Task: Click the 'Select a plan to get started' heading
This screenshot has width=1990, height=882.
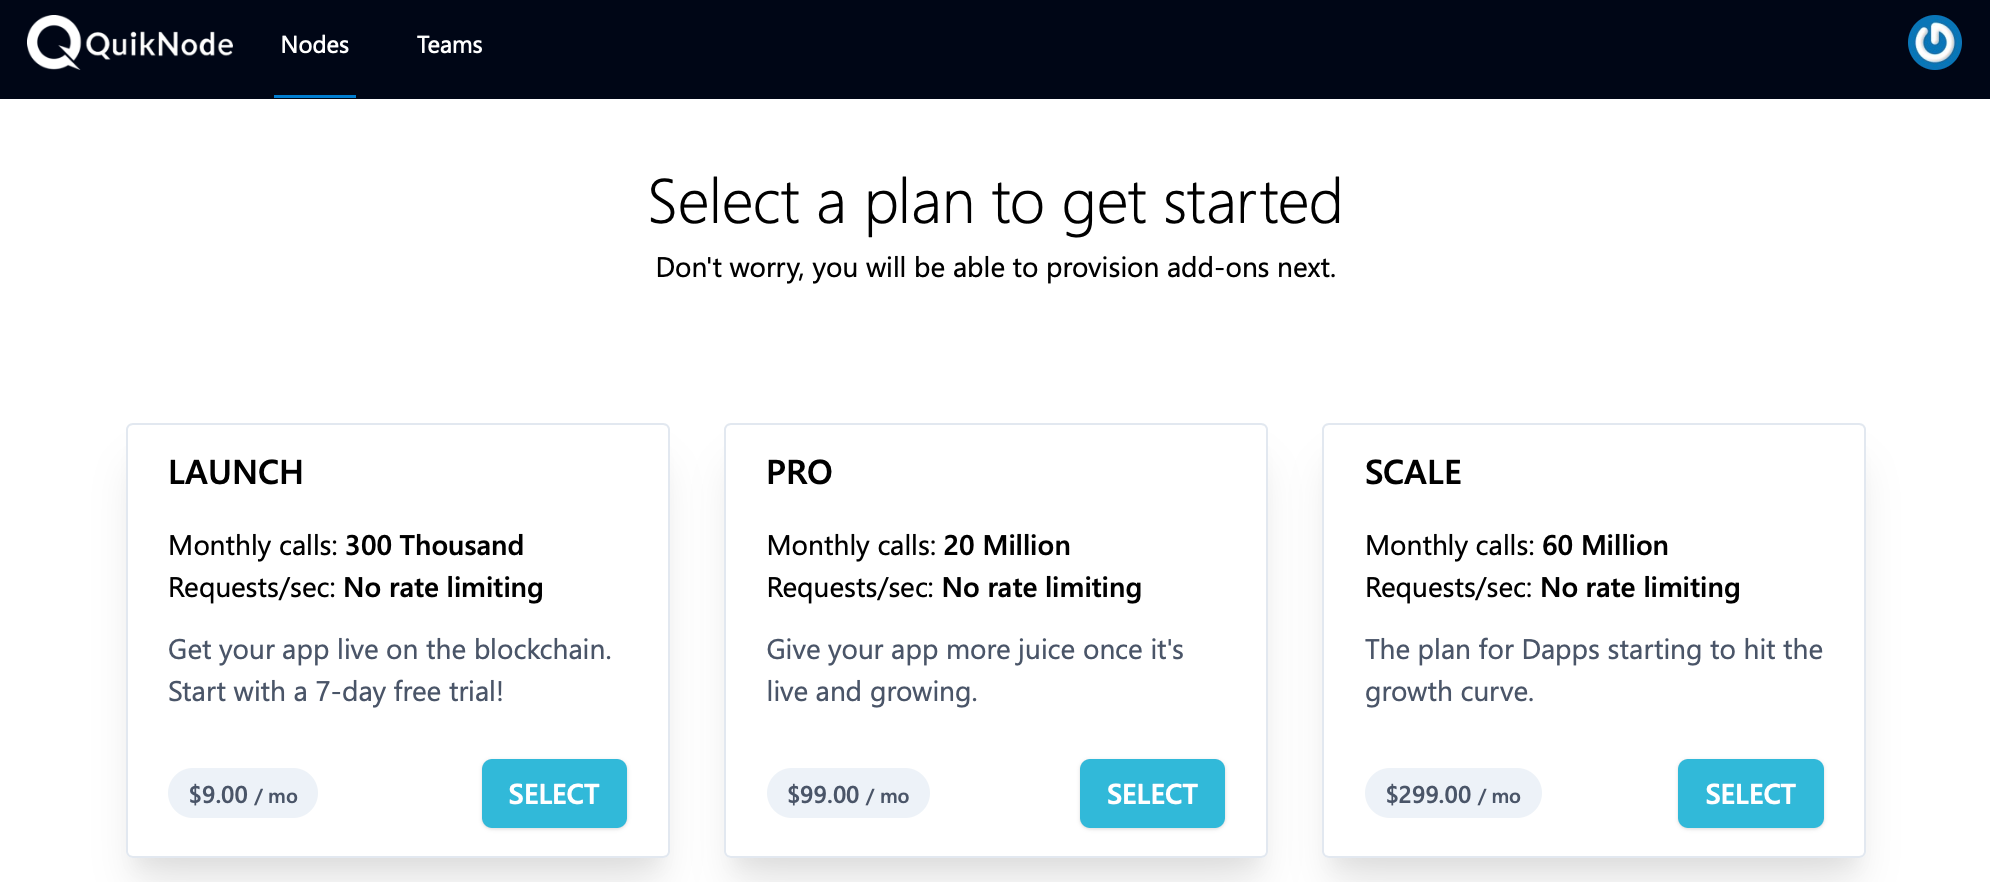Action: click(x=995, y=202)
